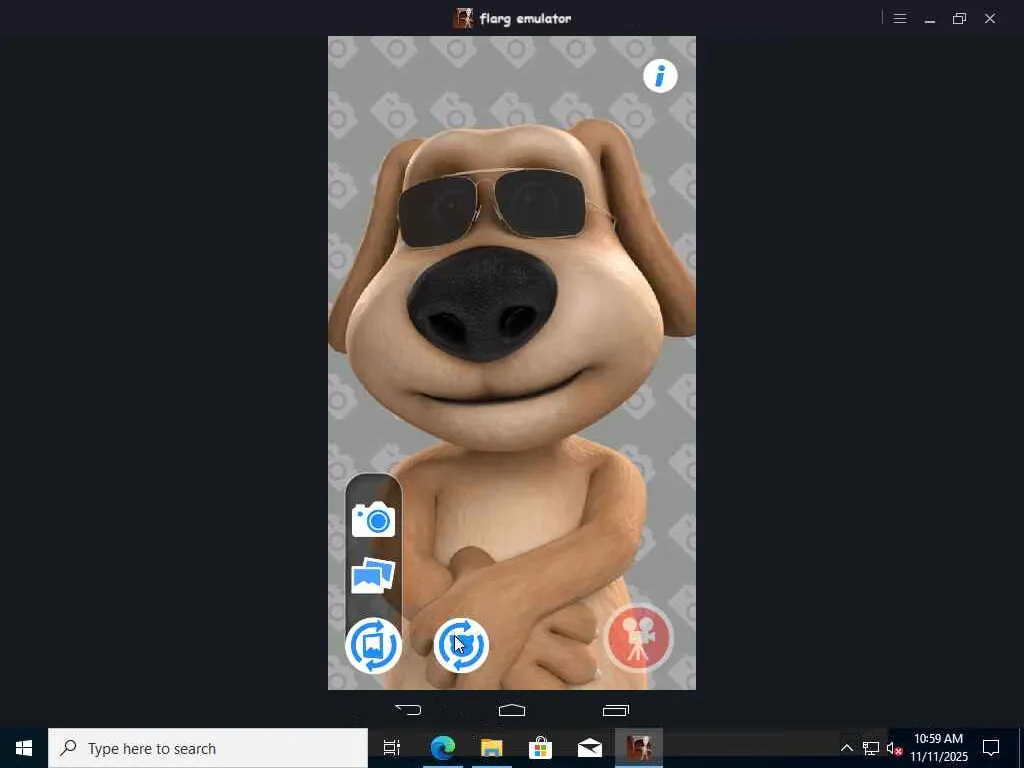Screen dimensions: 1024x768
Task: Tap the Android home navigation button
Action: click(x=512, y=710)
